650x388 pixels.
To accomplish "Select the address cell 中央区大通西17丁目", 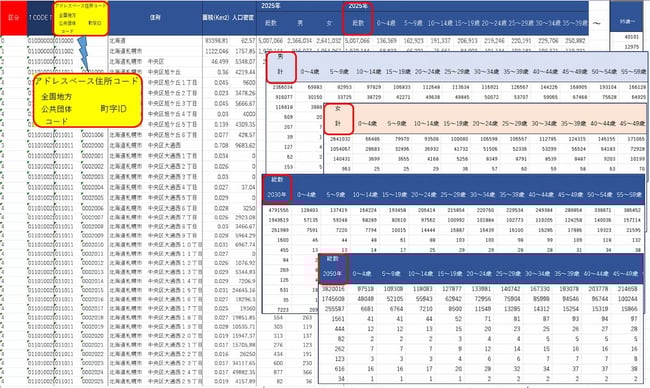I will (x=175, y=308).
